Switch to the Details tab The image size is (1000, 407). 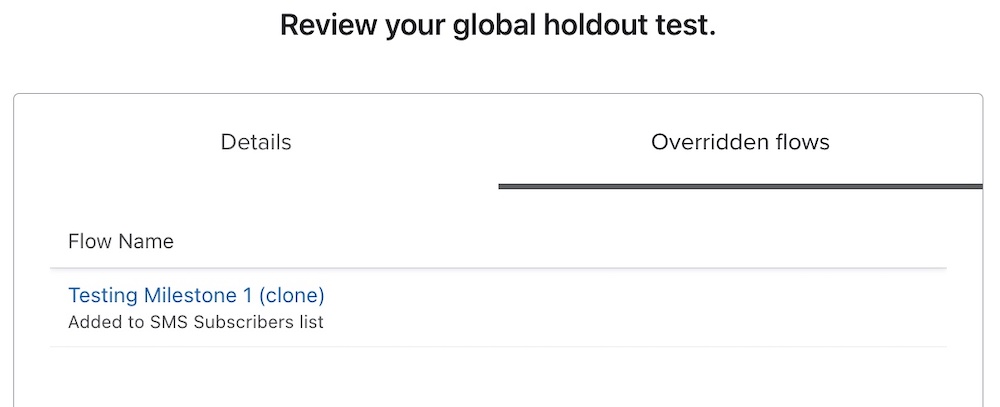coord(256,142)
